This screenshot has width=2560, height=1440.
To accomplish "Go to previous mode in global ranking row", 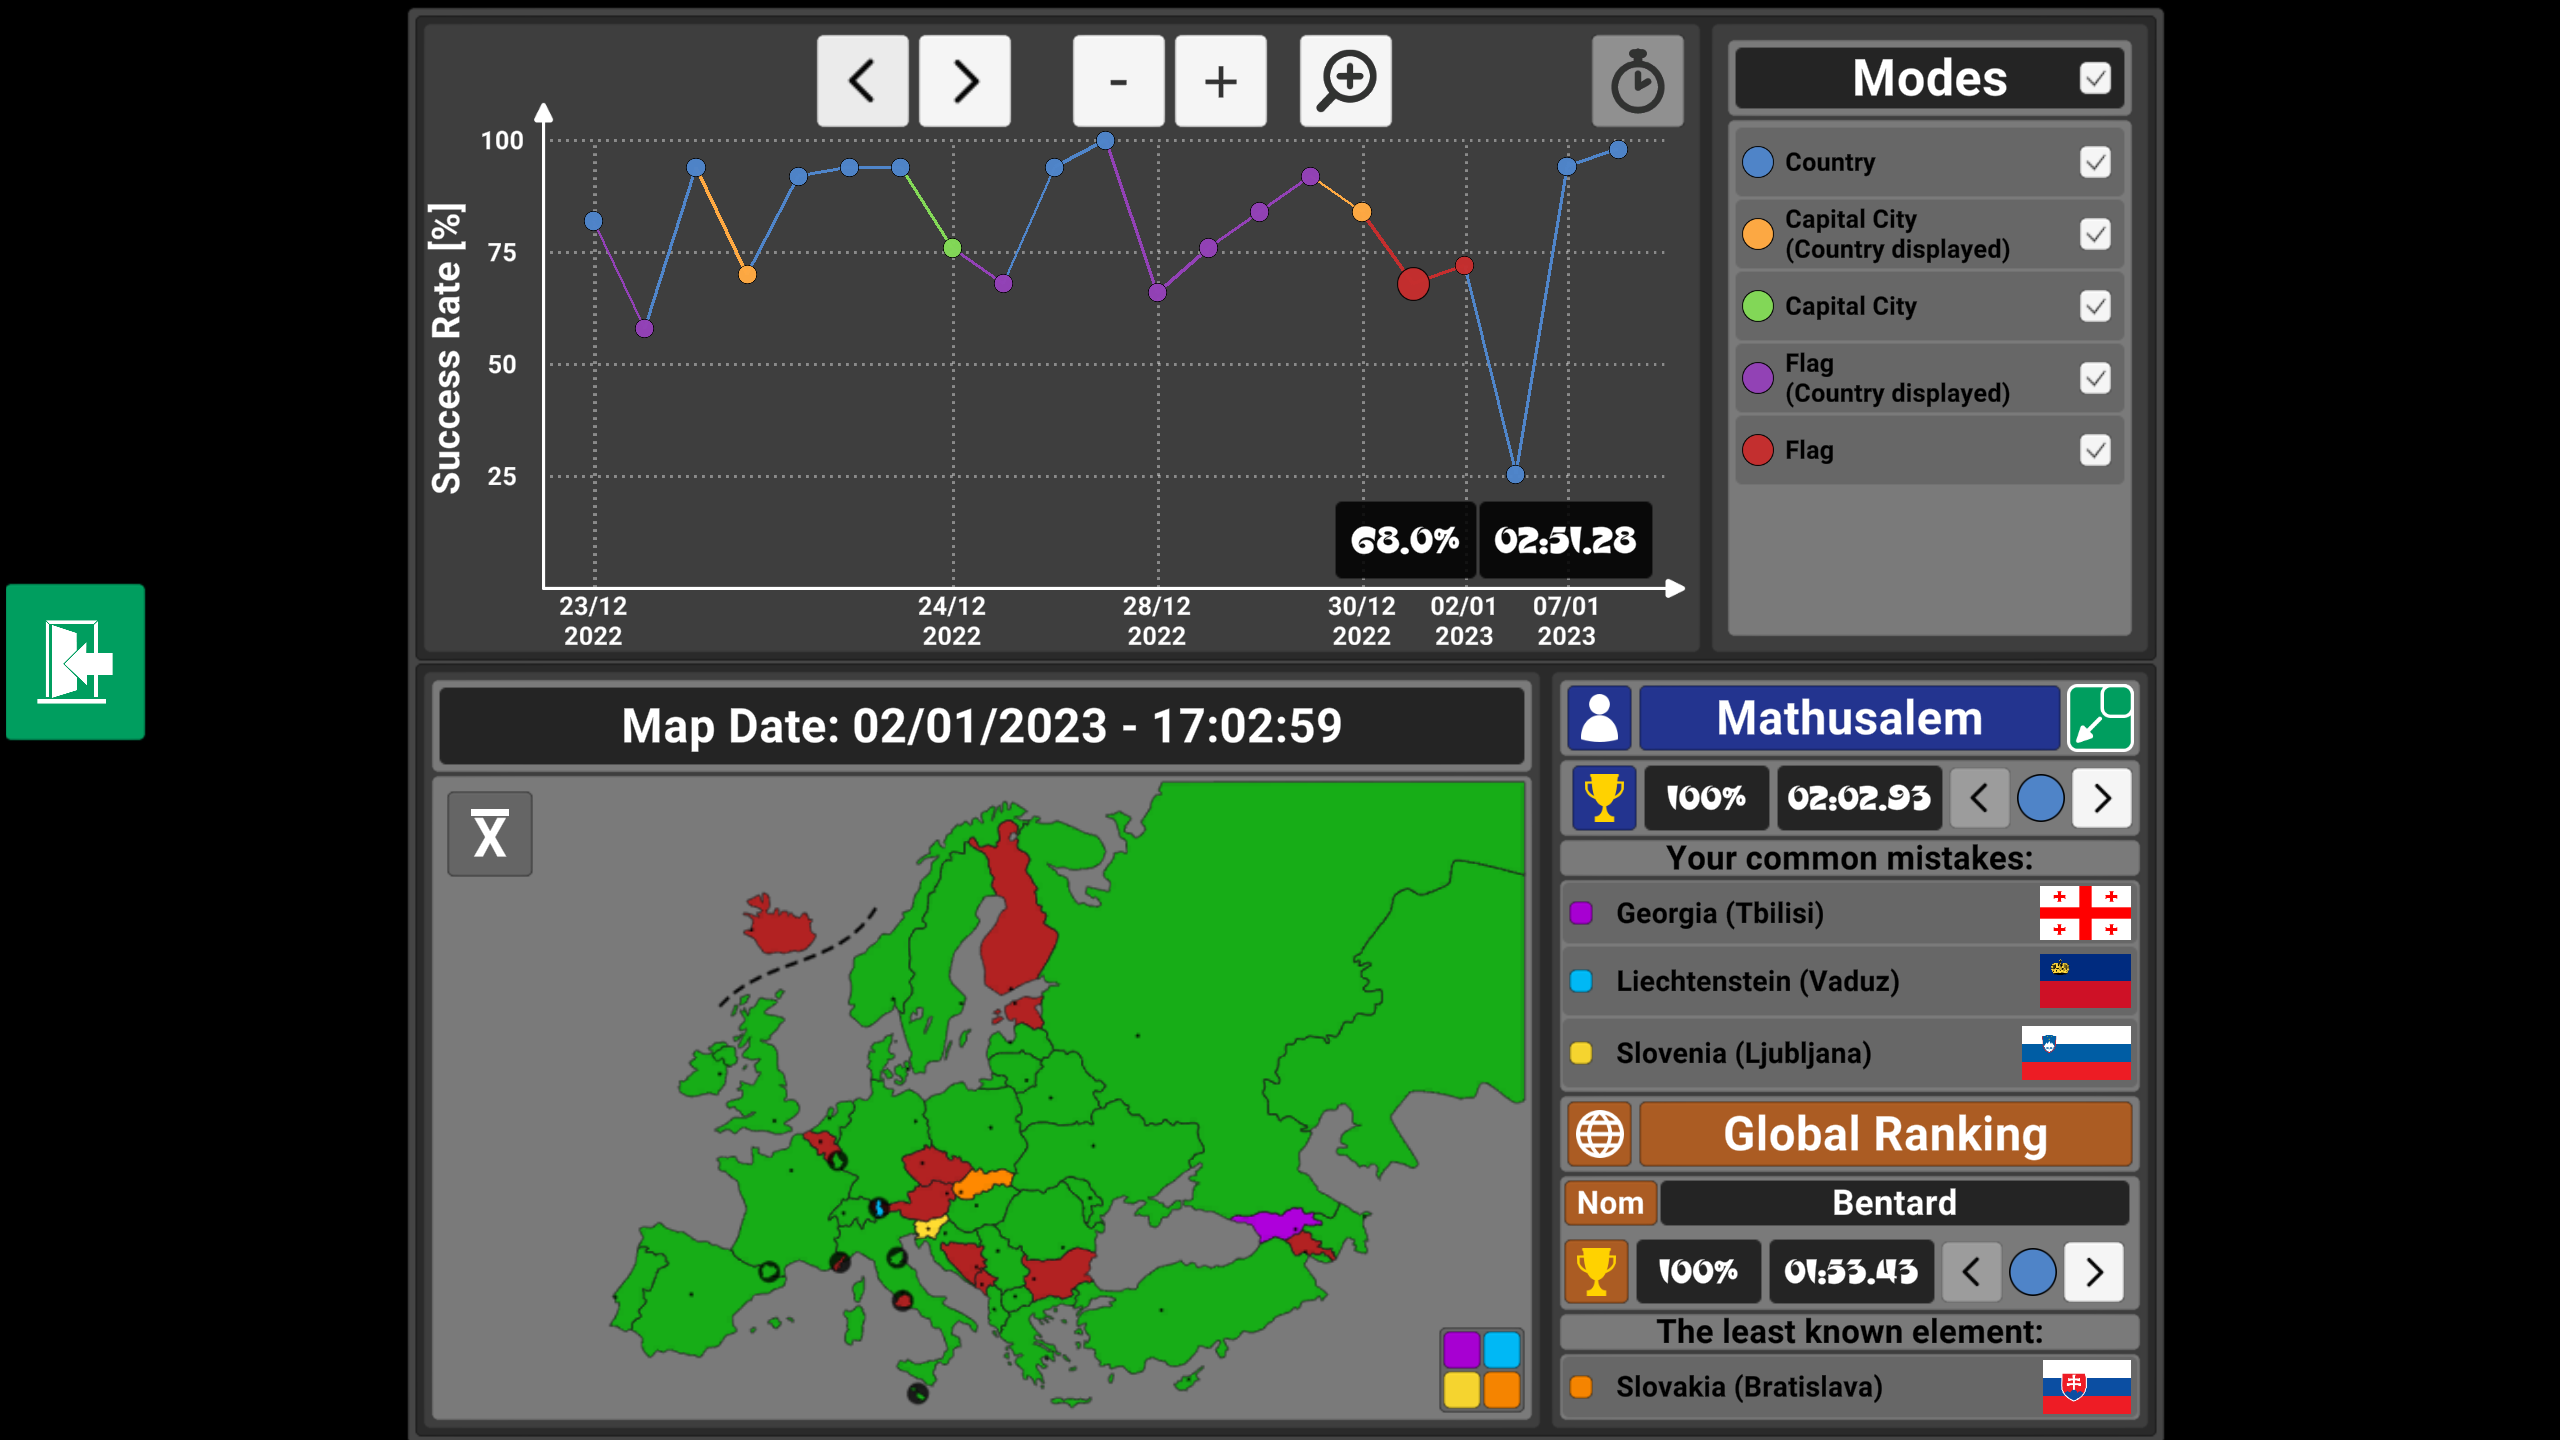I will click(x=1971, y=1271).
